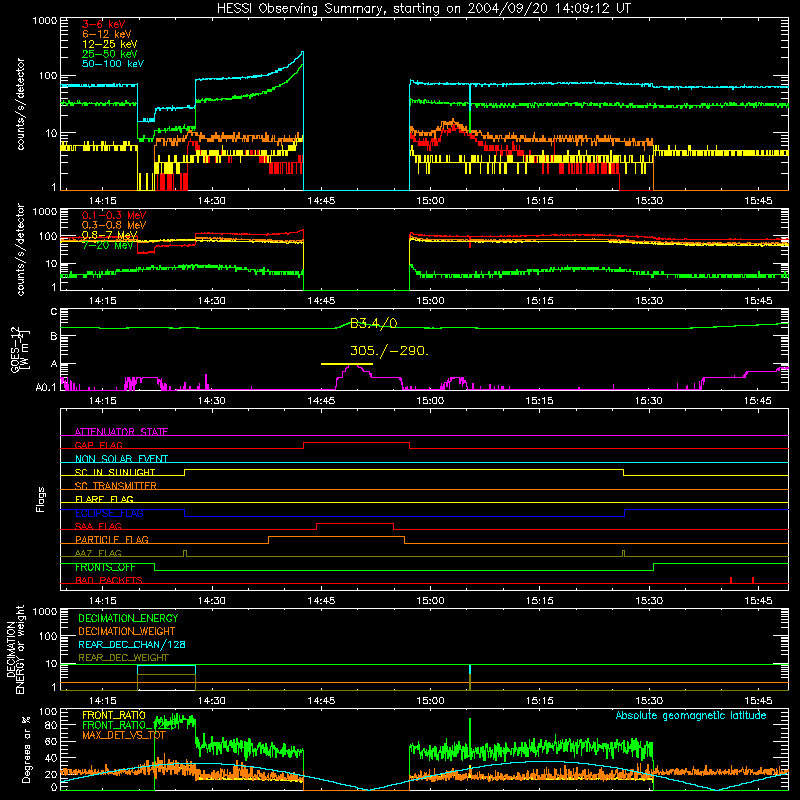
Task: Click the GOES-12 axis label
Action: coord(20,349)
